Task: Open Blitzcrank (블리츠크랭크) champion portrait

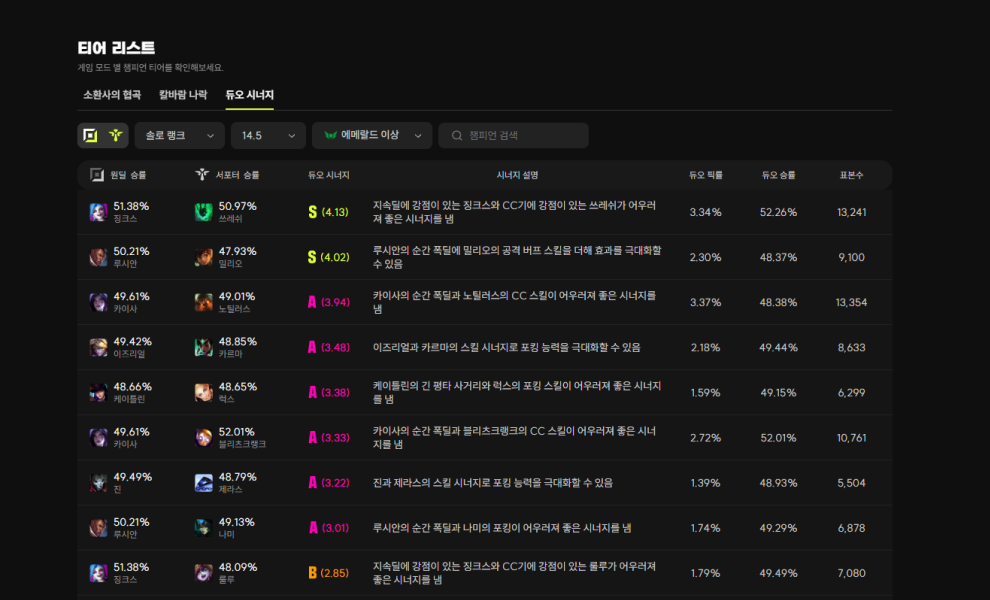Action: 203,438
